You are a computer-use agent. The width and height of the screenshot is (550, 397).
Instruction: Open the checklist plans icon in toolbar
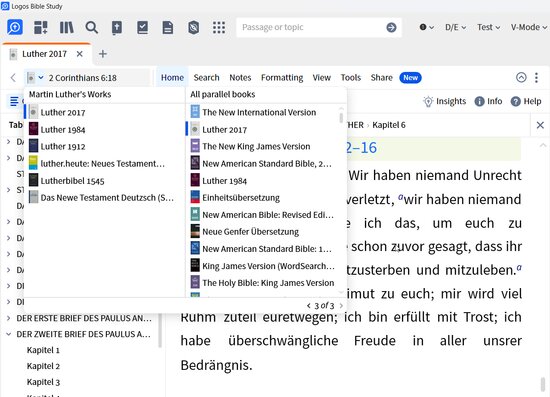(142, 27)
